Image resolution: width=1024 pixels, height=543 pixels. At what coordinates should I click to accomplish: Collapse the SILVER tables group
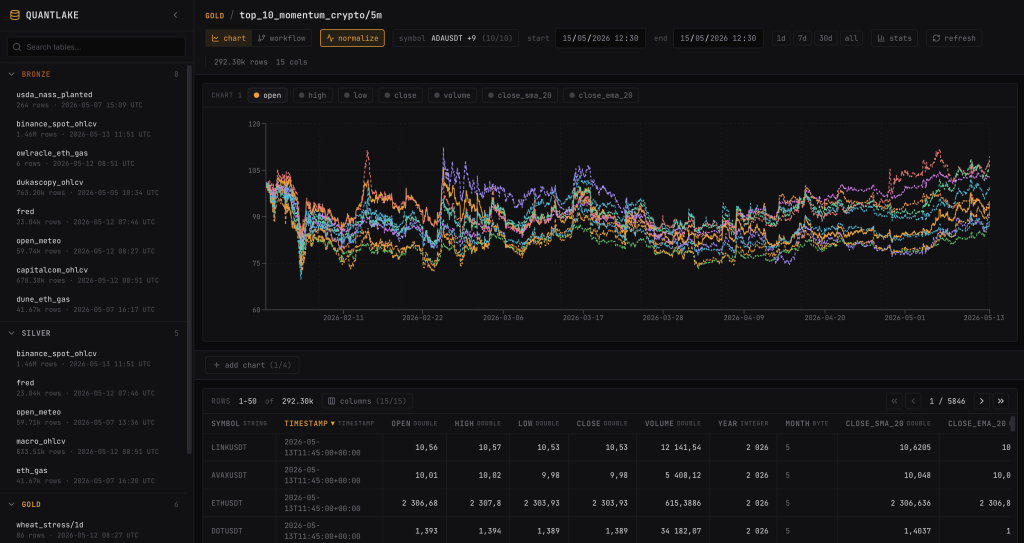click(x=12, y=333)
